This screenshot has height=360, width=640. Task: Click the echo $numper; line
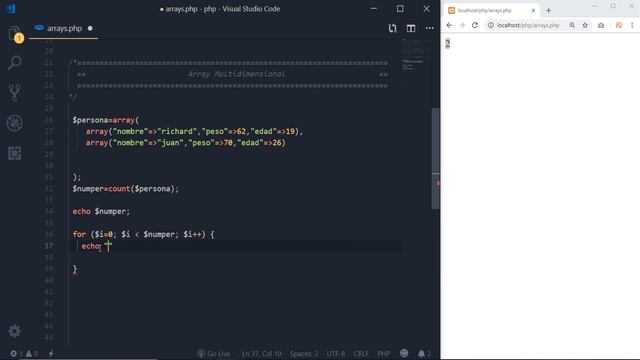[101, 211]
